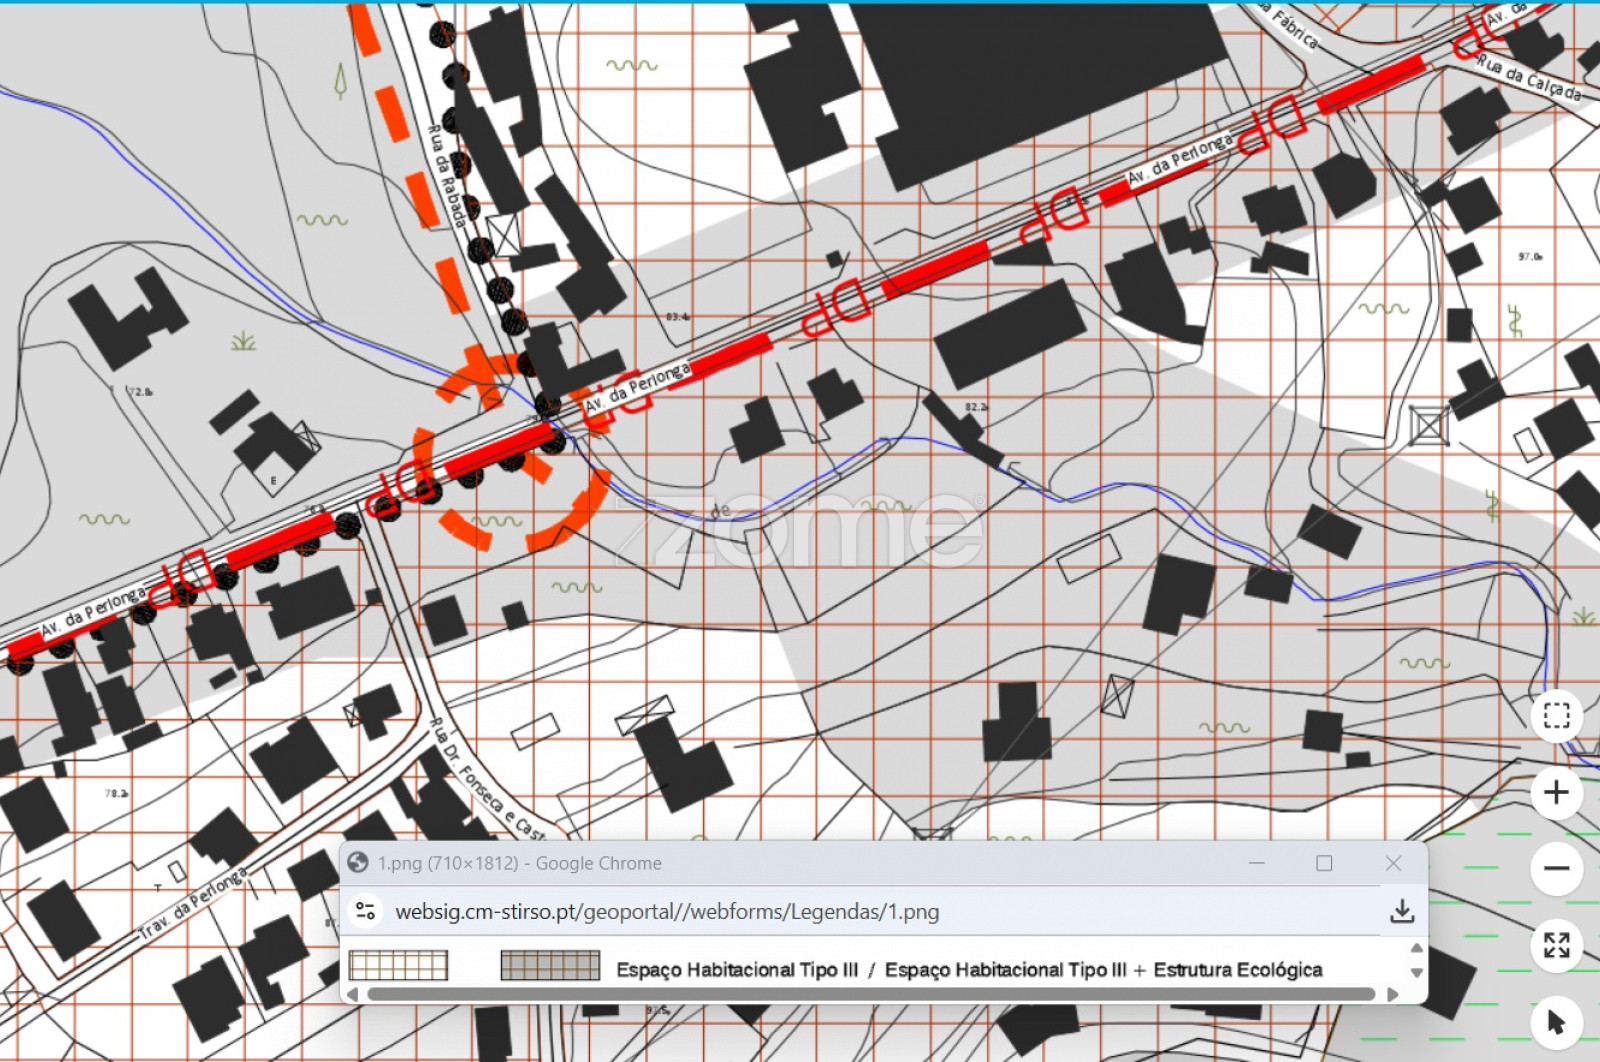Zoom in with the plus button
This screenshot has height=1062, width=1600.
coord(1556,793)
